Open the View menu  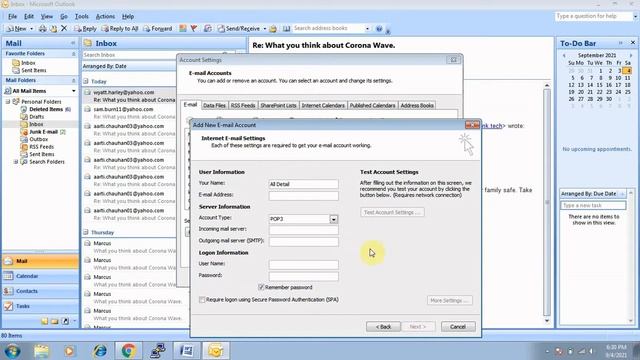click(x=47, y=16)
